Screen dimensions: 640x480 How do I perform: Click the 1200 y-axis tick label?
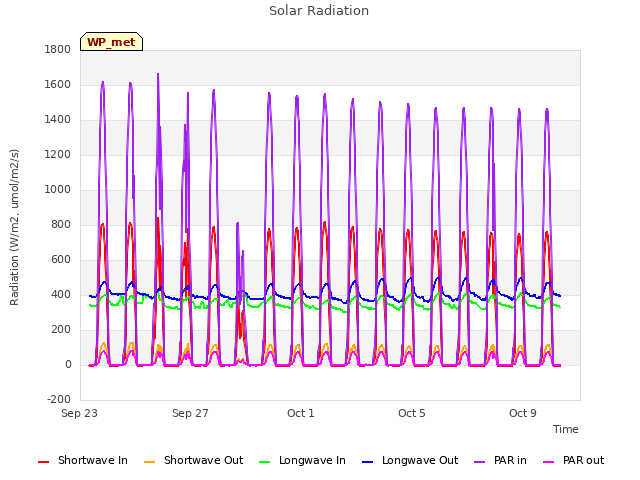pyautogui.click(x=58, y=155)
